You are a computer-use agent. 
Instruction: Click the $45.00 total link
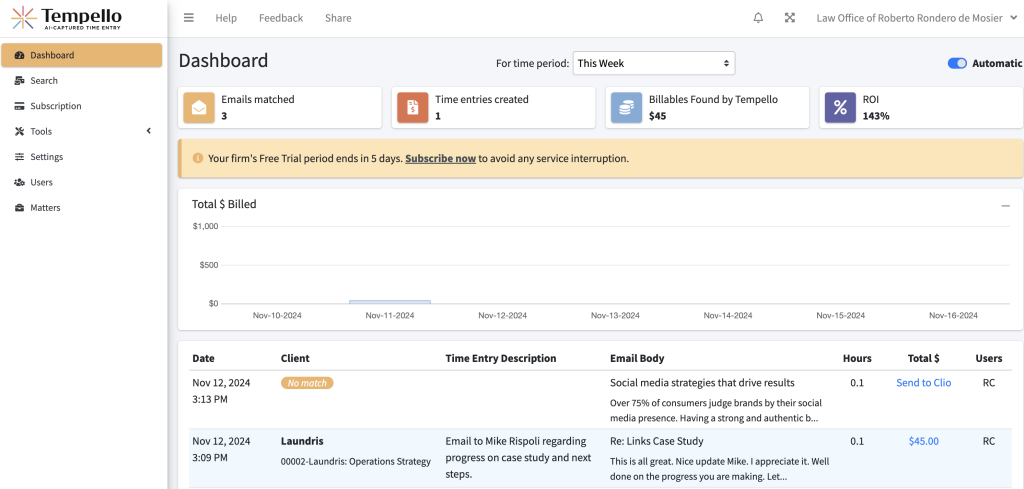click(x=923, y=441)
